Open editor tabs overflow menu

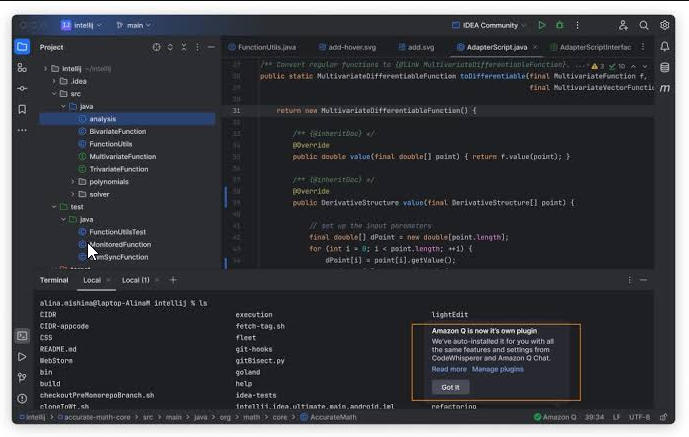click(643, 47)
